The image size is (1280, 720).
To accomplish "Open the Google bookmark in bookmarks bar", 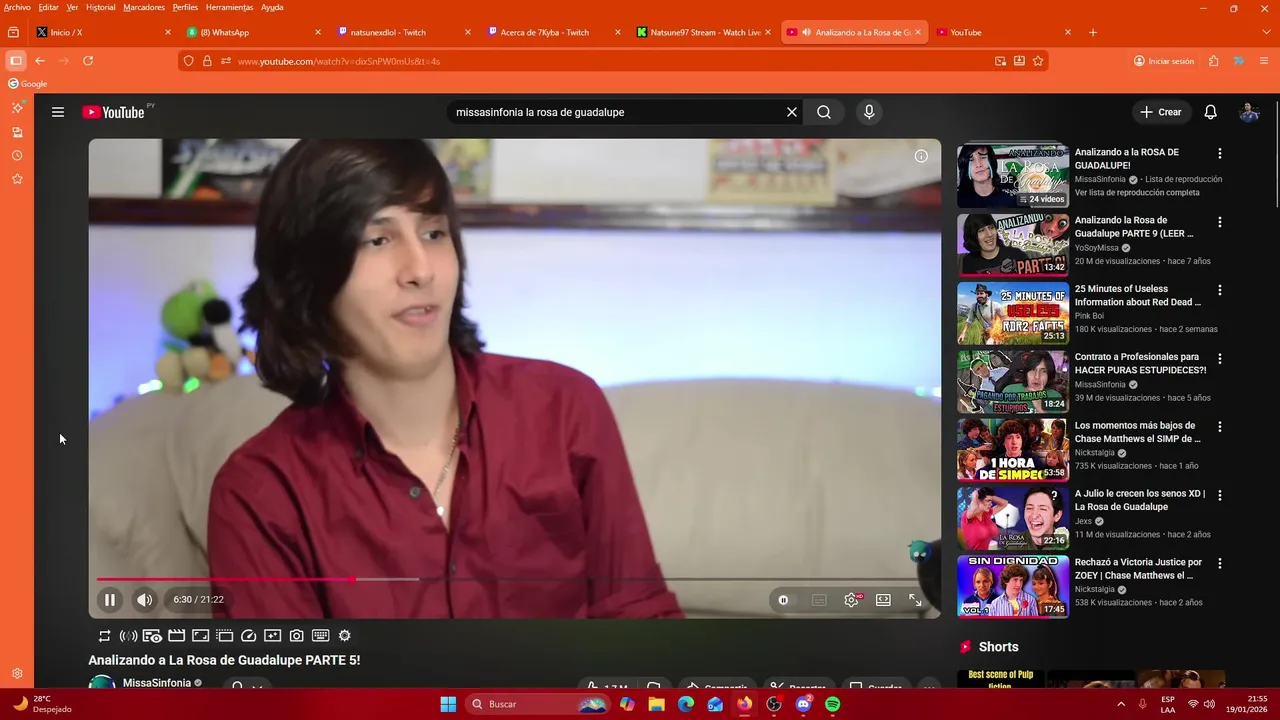I will coord(28,84).
